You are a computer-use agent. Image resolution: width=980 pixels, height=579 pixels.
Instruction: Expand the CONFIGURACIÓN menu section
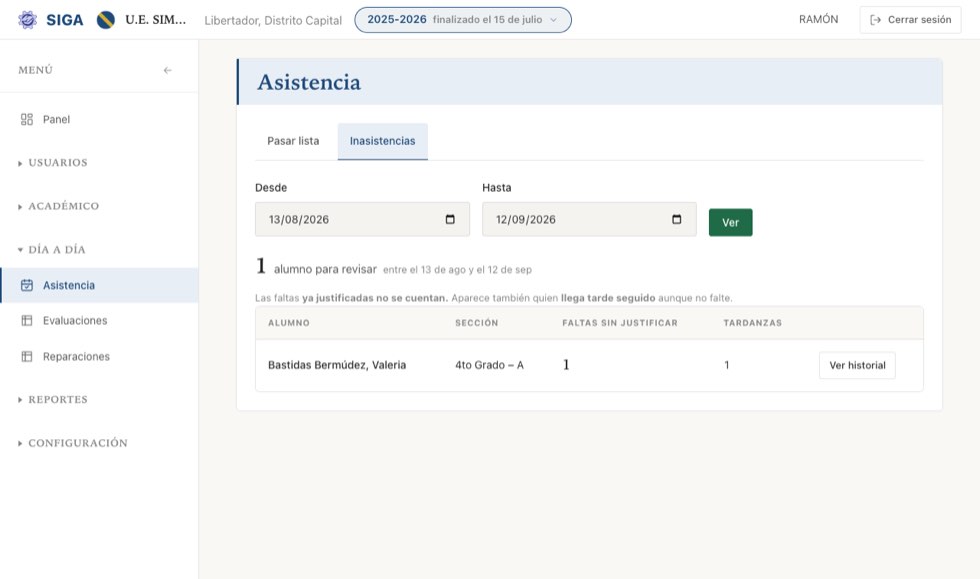point(72,443)
